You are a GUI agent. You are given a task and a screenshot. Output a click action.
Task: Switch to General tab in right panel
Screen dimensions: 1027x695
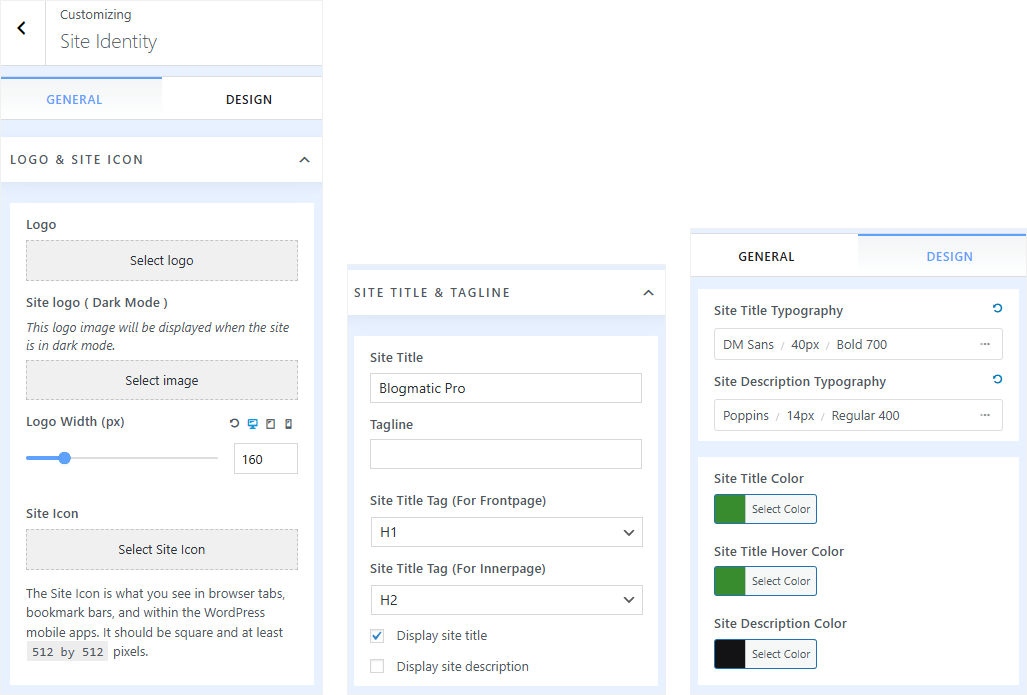pyautogui.click(x=766, y=256)
